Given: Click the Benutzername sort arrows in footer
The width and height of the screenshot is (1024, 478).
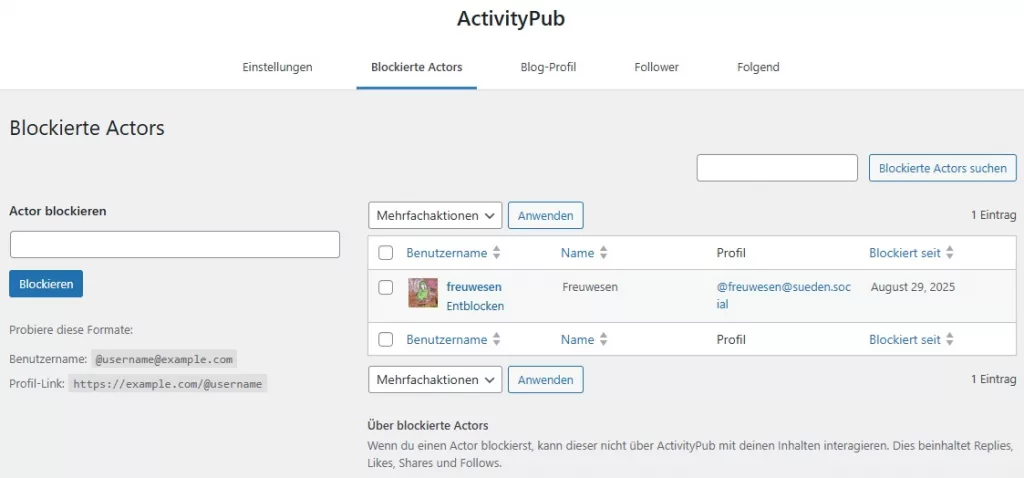Looking at the screenshot, I should coord(496,340).
